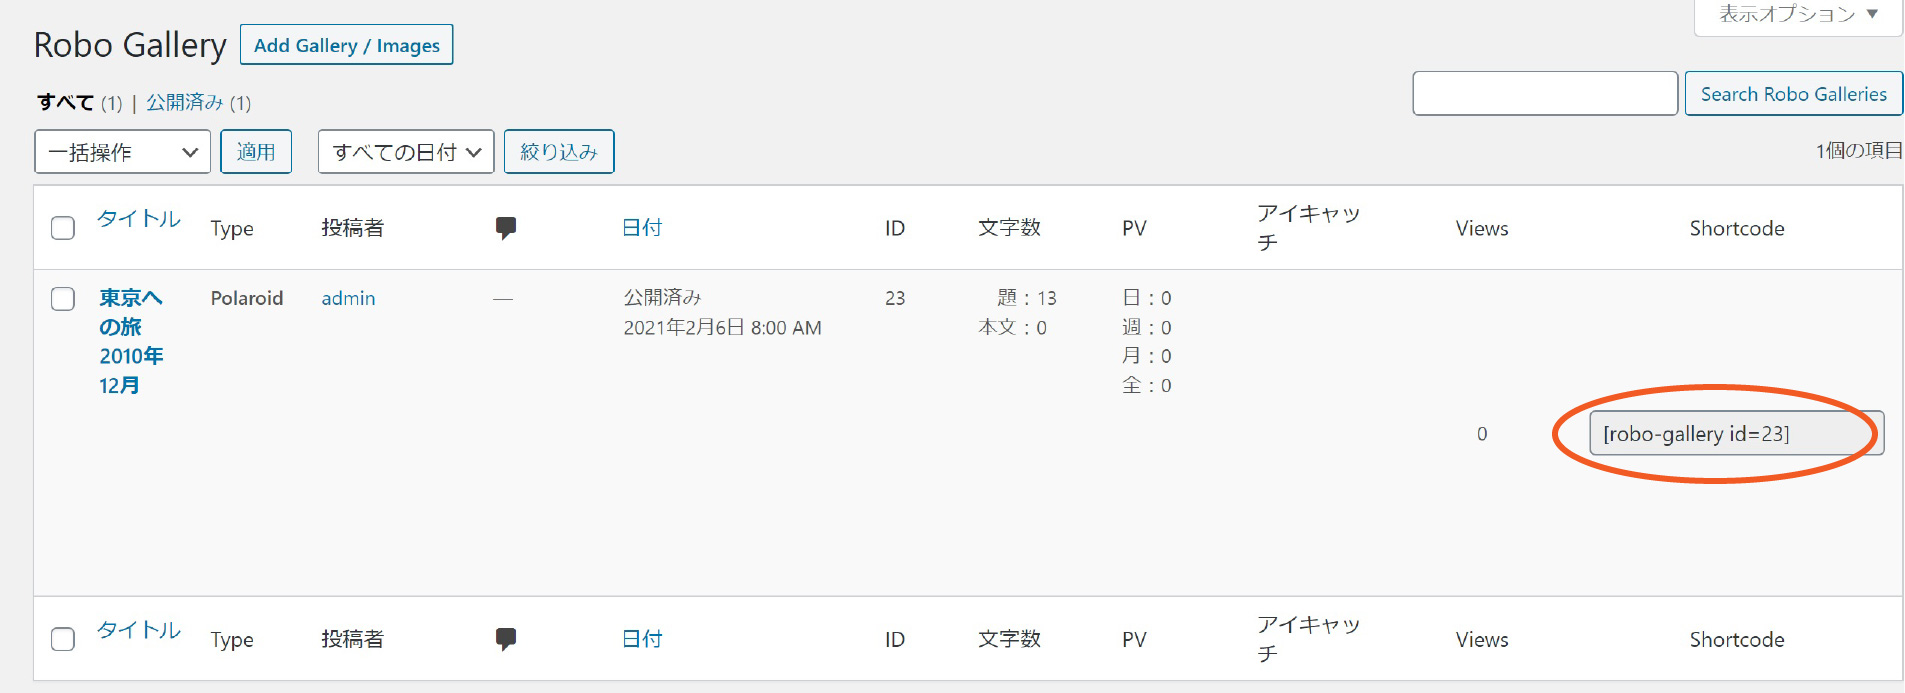
Task: Select the 東京への旅 gallery row checkbox
Action: point(63,299)
